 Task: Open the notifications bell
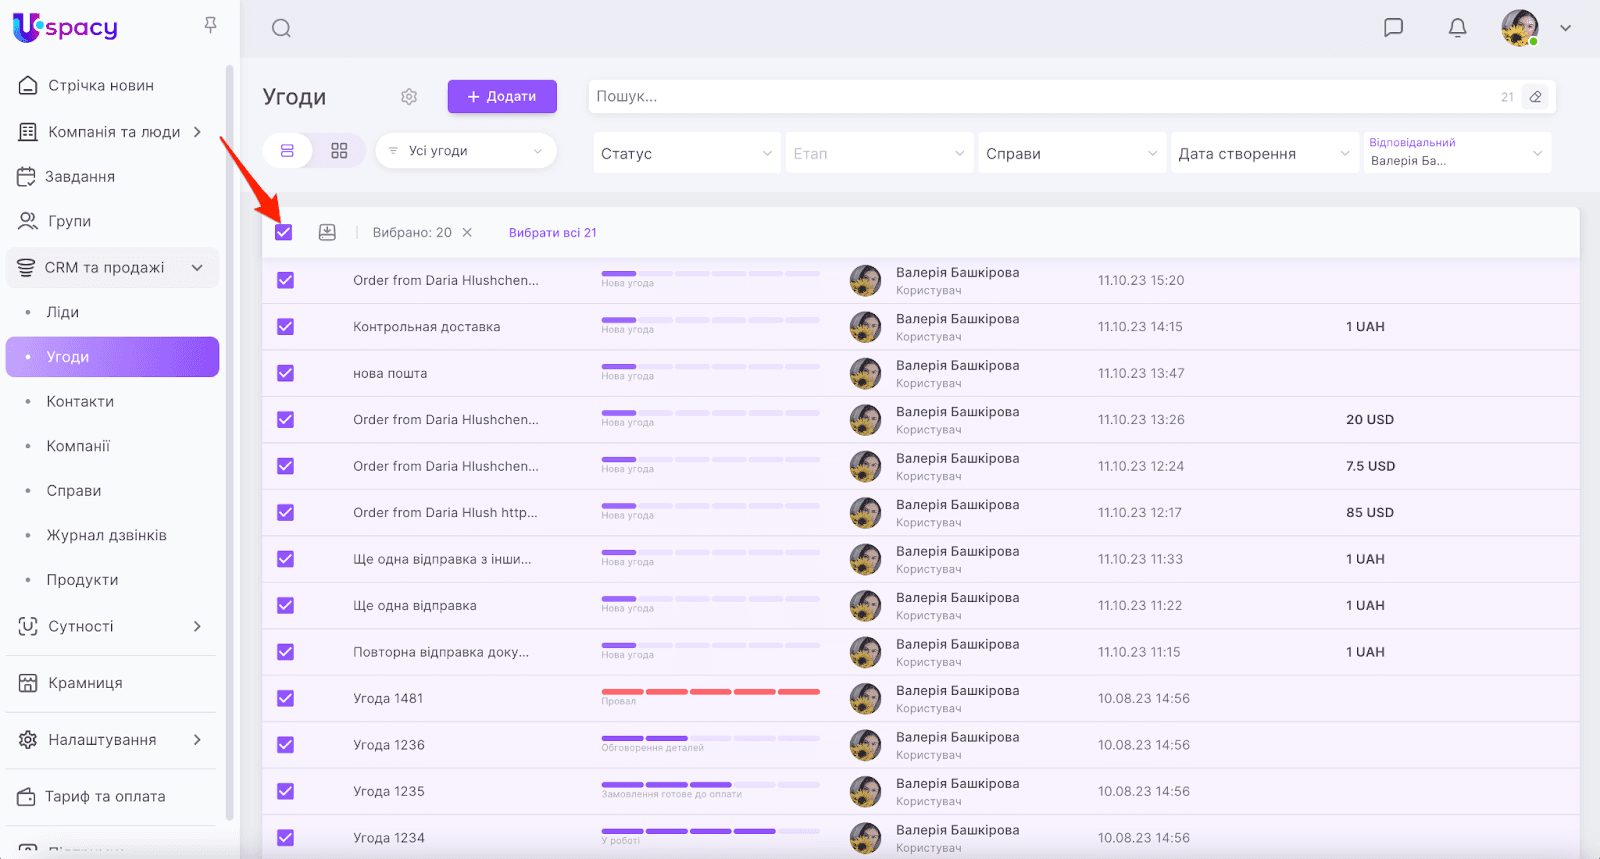1457,28
